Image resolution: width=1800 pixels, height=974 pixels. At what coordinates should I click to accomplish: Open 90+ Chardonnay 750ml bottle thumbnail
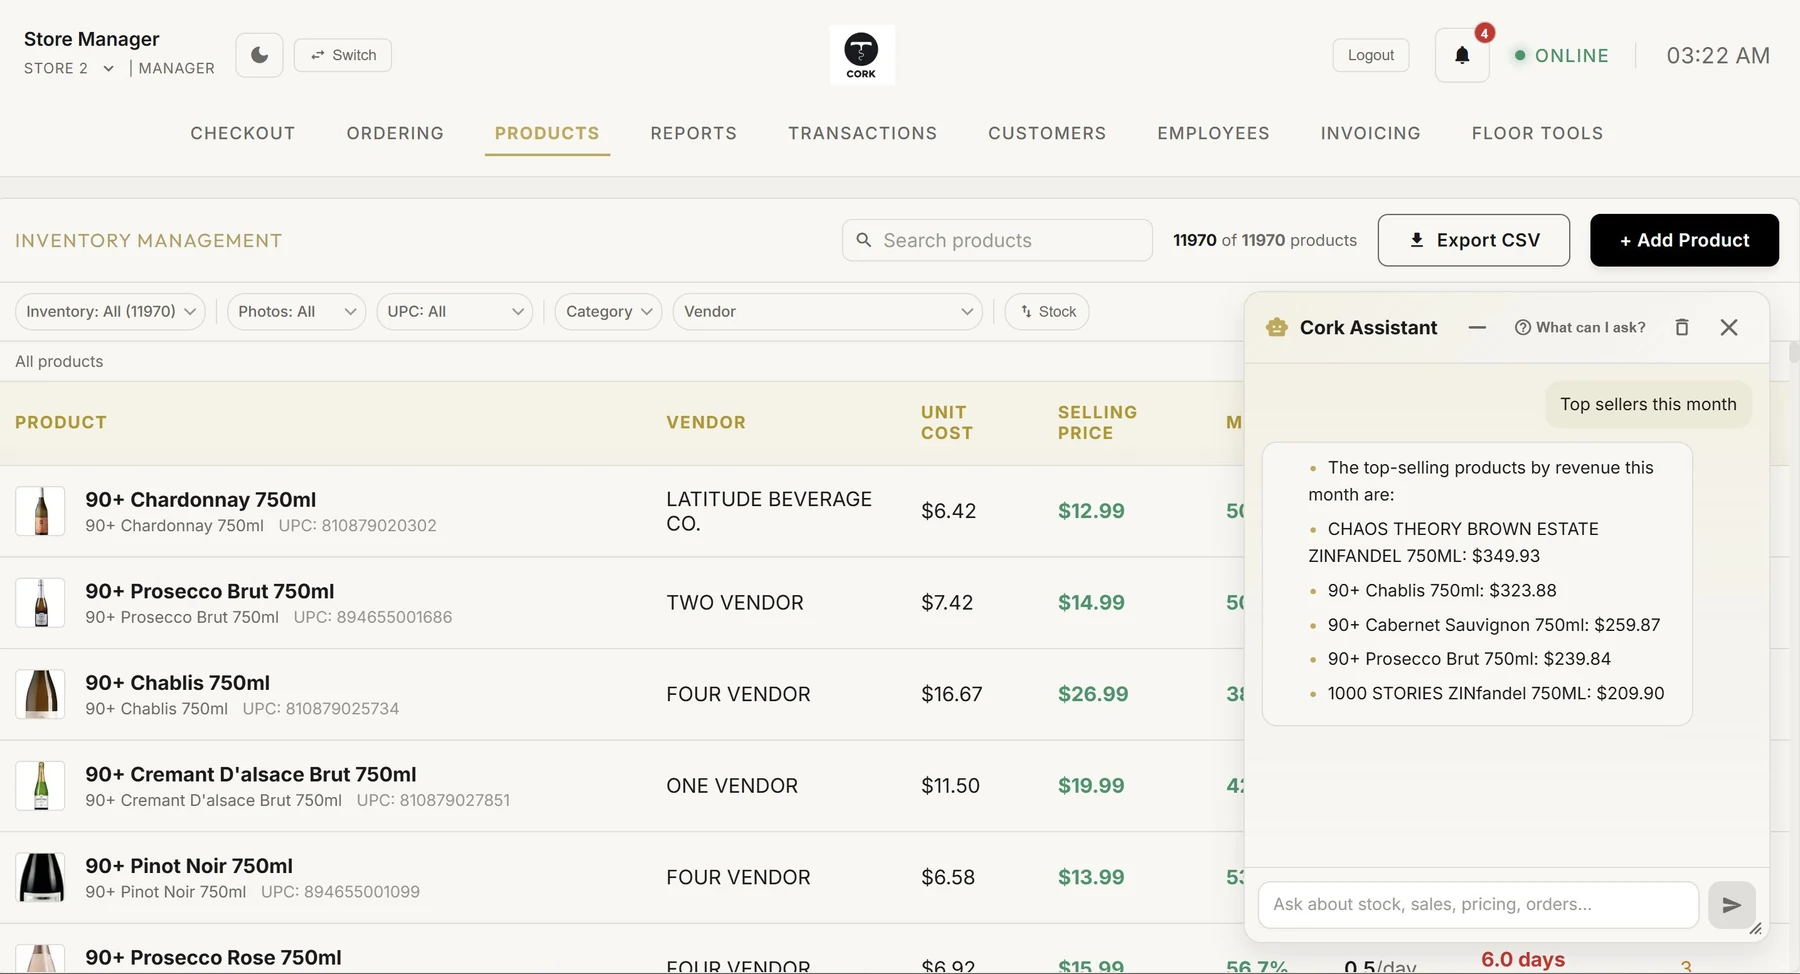[x=41, y=511]
